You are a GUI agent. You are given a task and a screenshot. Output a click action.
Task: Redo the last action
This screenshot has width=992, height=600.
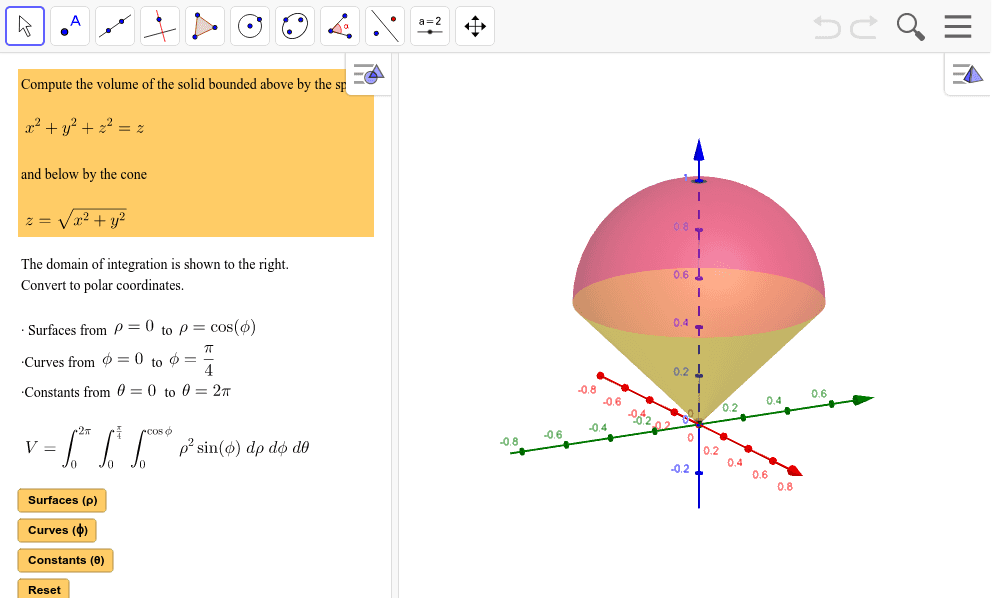point(864,27)
